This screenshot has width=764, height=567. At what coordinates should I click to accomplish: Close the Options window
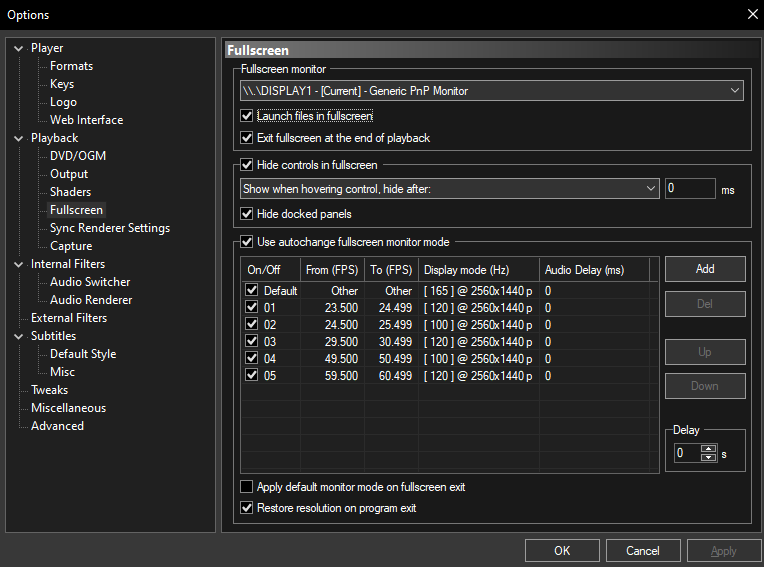point(752,14)
